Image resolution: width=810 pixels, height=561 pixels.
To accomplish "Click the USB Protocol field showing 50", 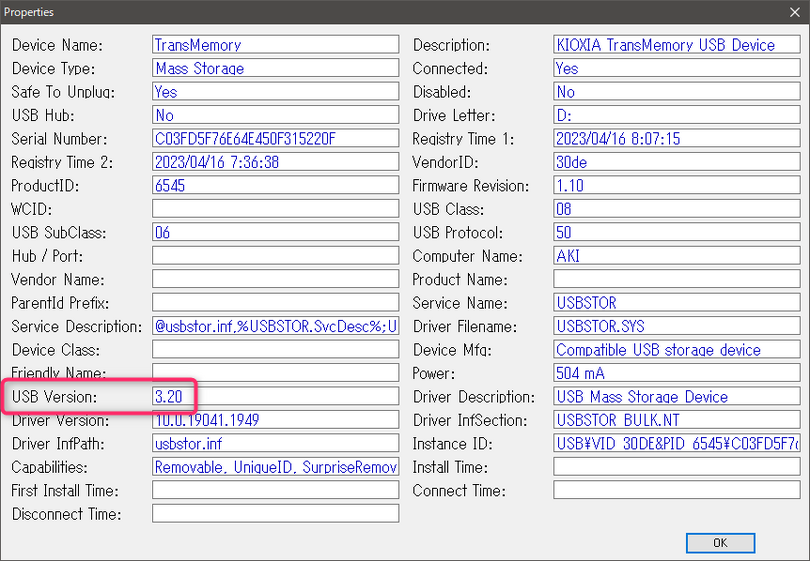I will tap(677, 232).
